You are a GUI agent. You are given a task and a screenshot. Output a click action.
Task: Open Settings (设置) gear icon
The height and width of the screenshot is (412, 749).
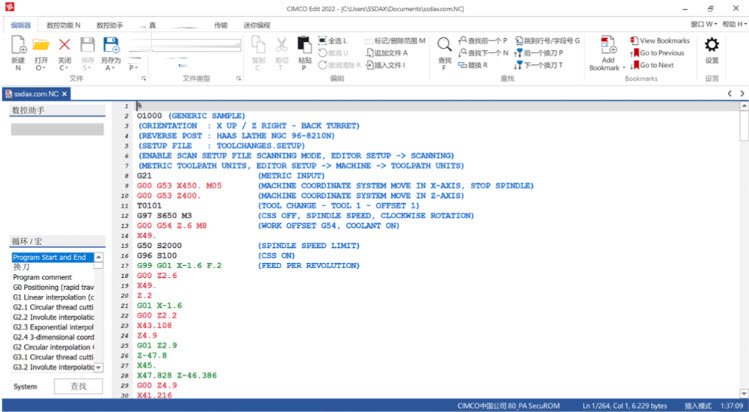point(712,45)
